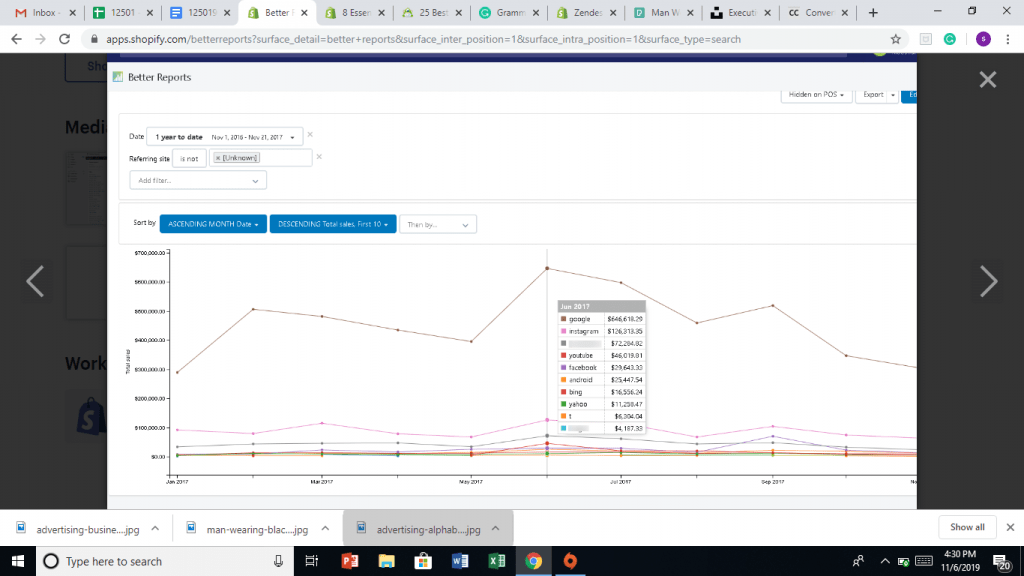Switch to the '8 Essen' Shopify tab
Viewport: 1024px width, 576px height.
tap(355, 12)
